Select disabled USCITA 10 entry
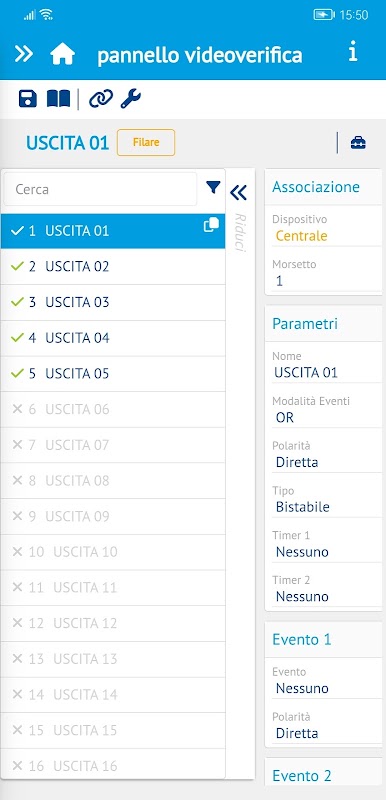Viewport: 386px width, 800px height. coord(113,552)
